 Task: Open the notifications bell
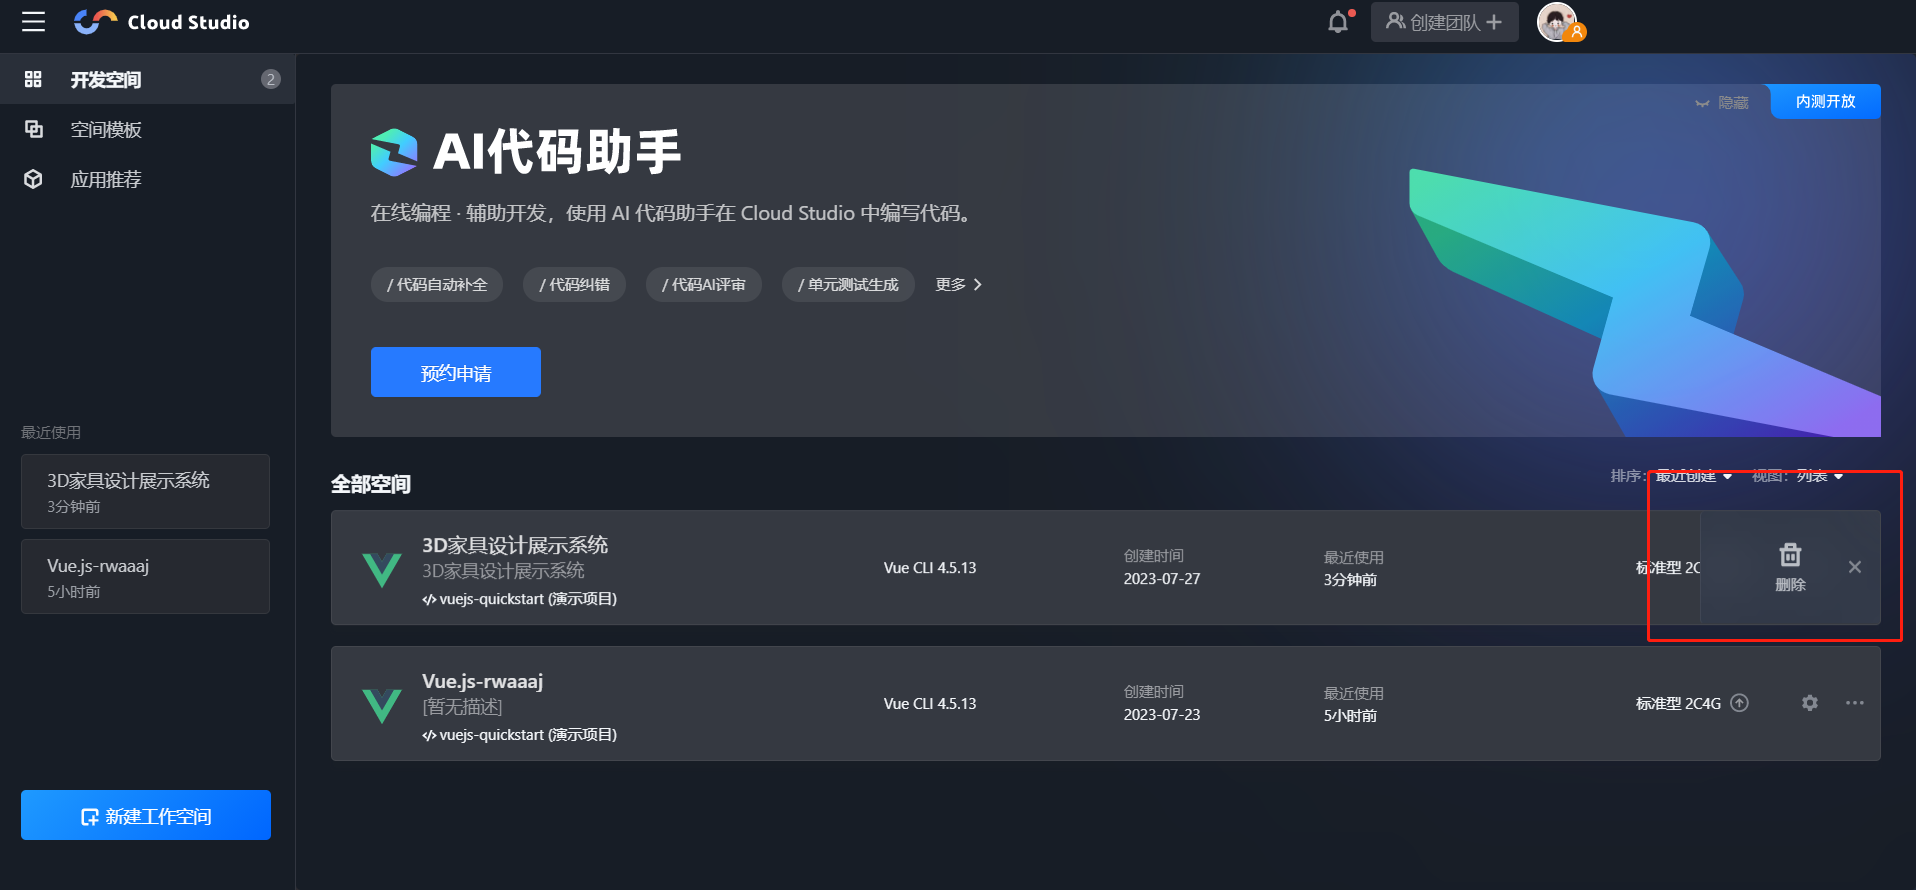click(1338, 22)
